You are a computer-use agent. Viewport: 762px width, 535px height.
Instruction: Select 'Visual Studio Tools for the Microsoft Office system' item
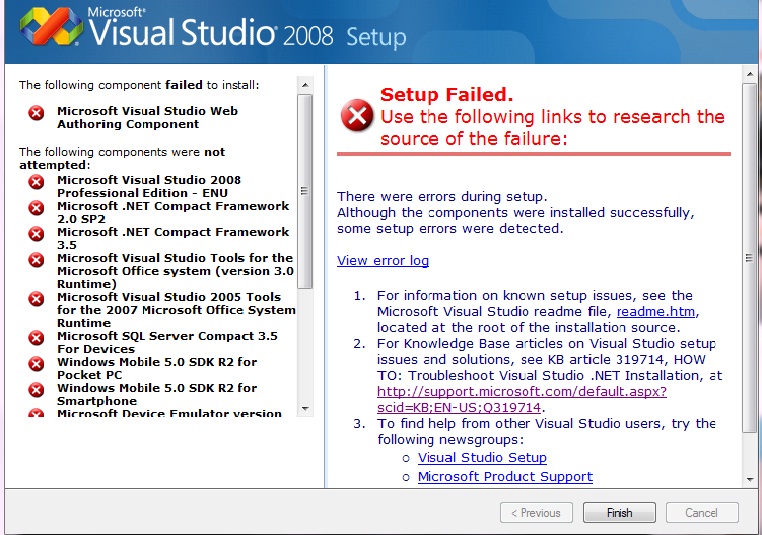pos(175,271)
